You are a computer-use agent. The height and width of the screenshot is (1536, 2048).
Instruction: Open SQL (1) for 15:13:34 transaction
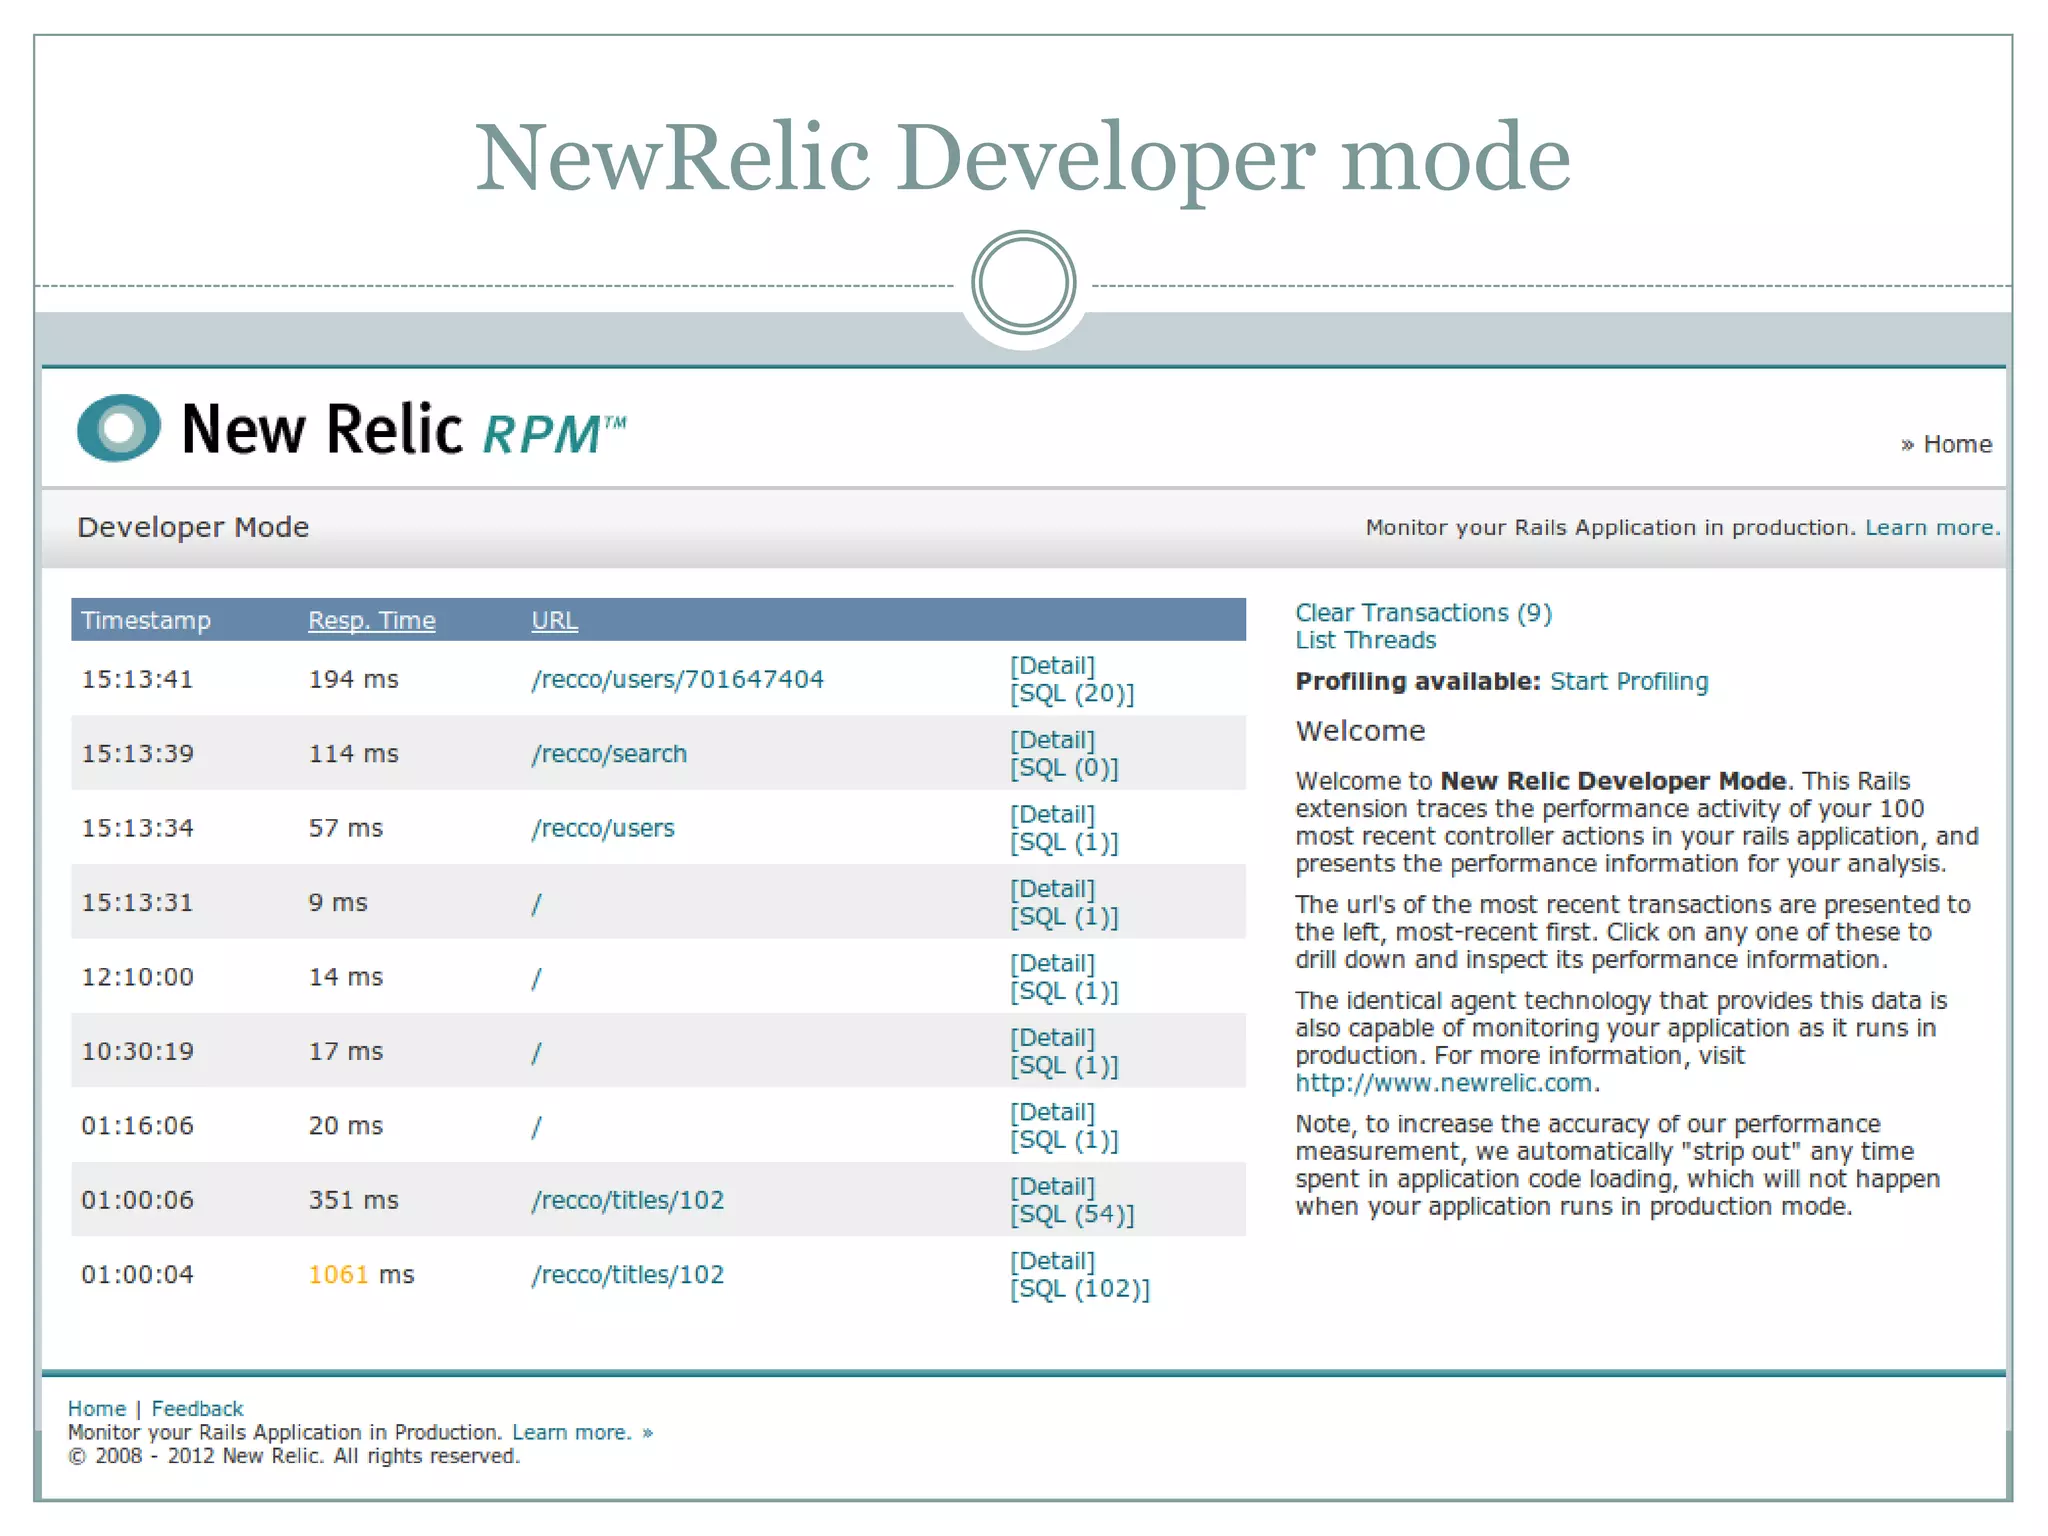pyautogui.click(x=1064, y=842)
